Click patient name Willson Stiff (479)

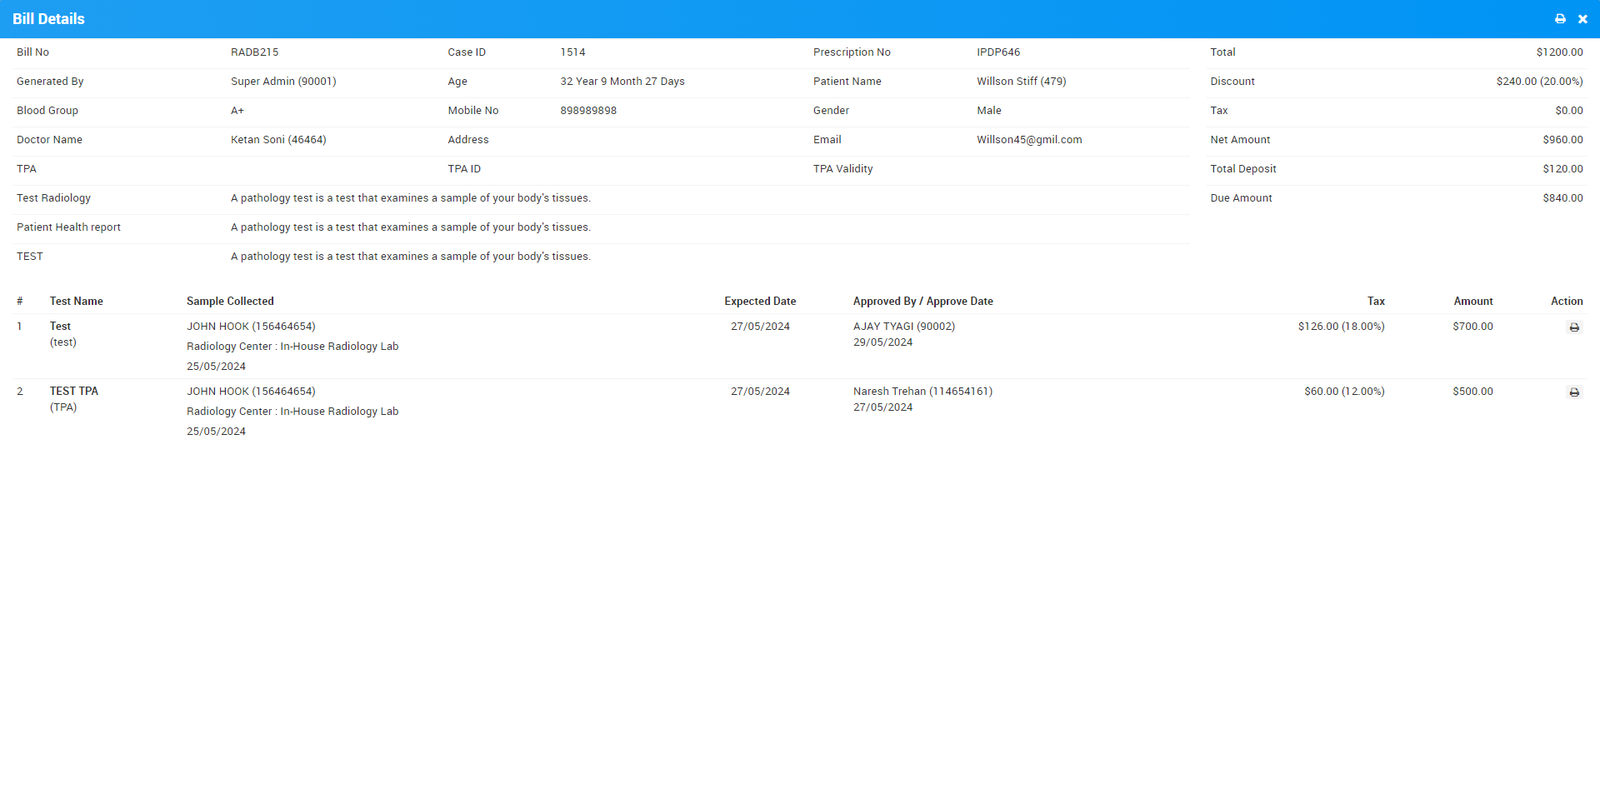click(x=1021, y=81)
